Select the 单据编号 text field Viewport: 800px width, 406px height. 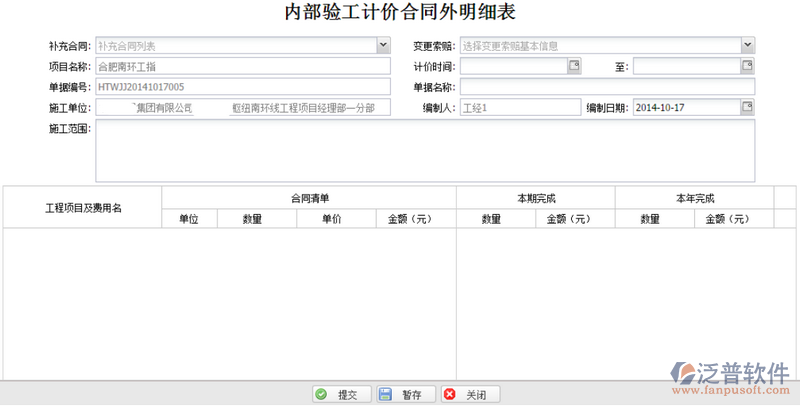pos(241,87)
